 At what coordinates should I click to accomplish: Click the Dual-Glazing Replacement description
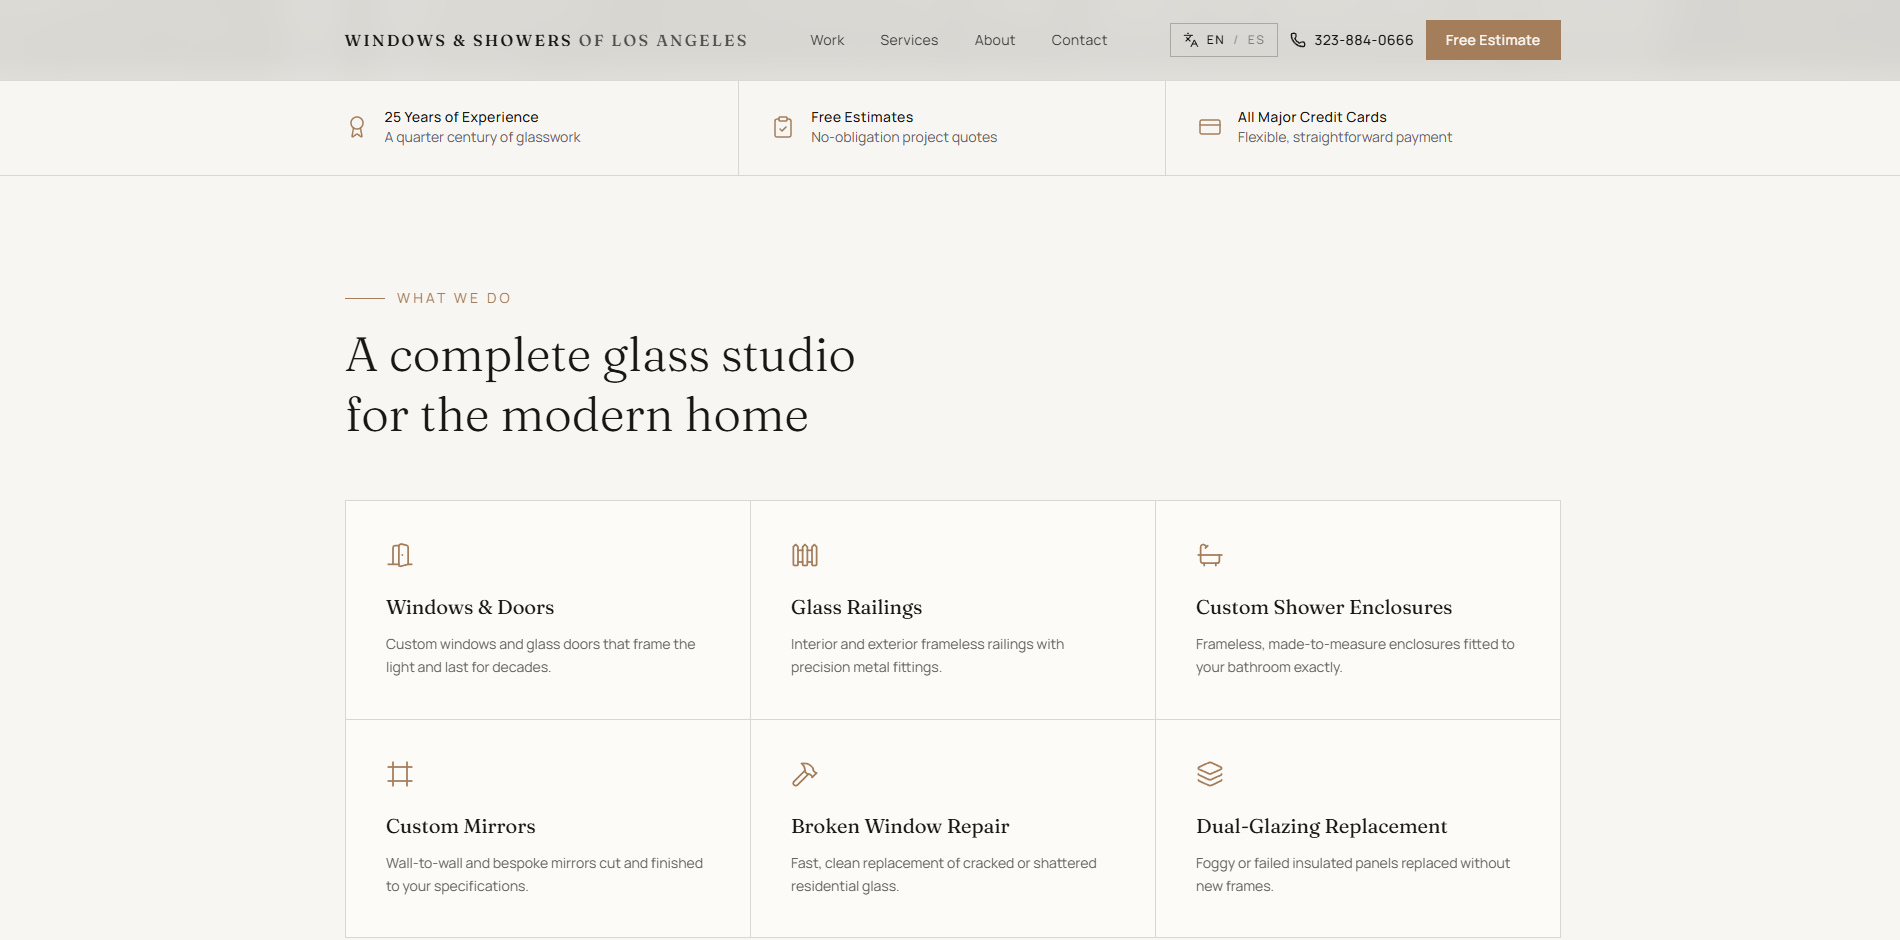pos(1353,874)
